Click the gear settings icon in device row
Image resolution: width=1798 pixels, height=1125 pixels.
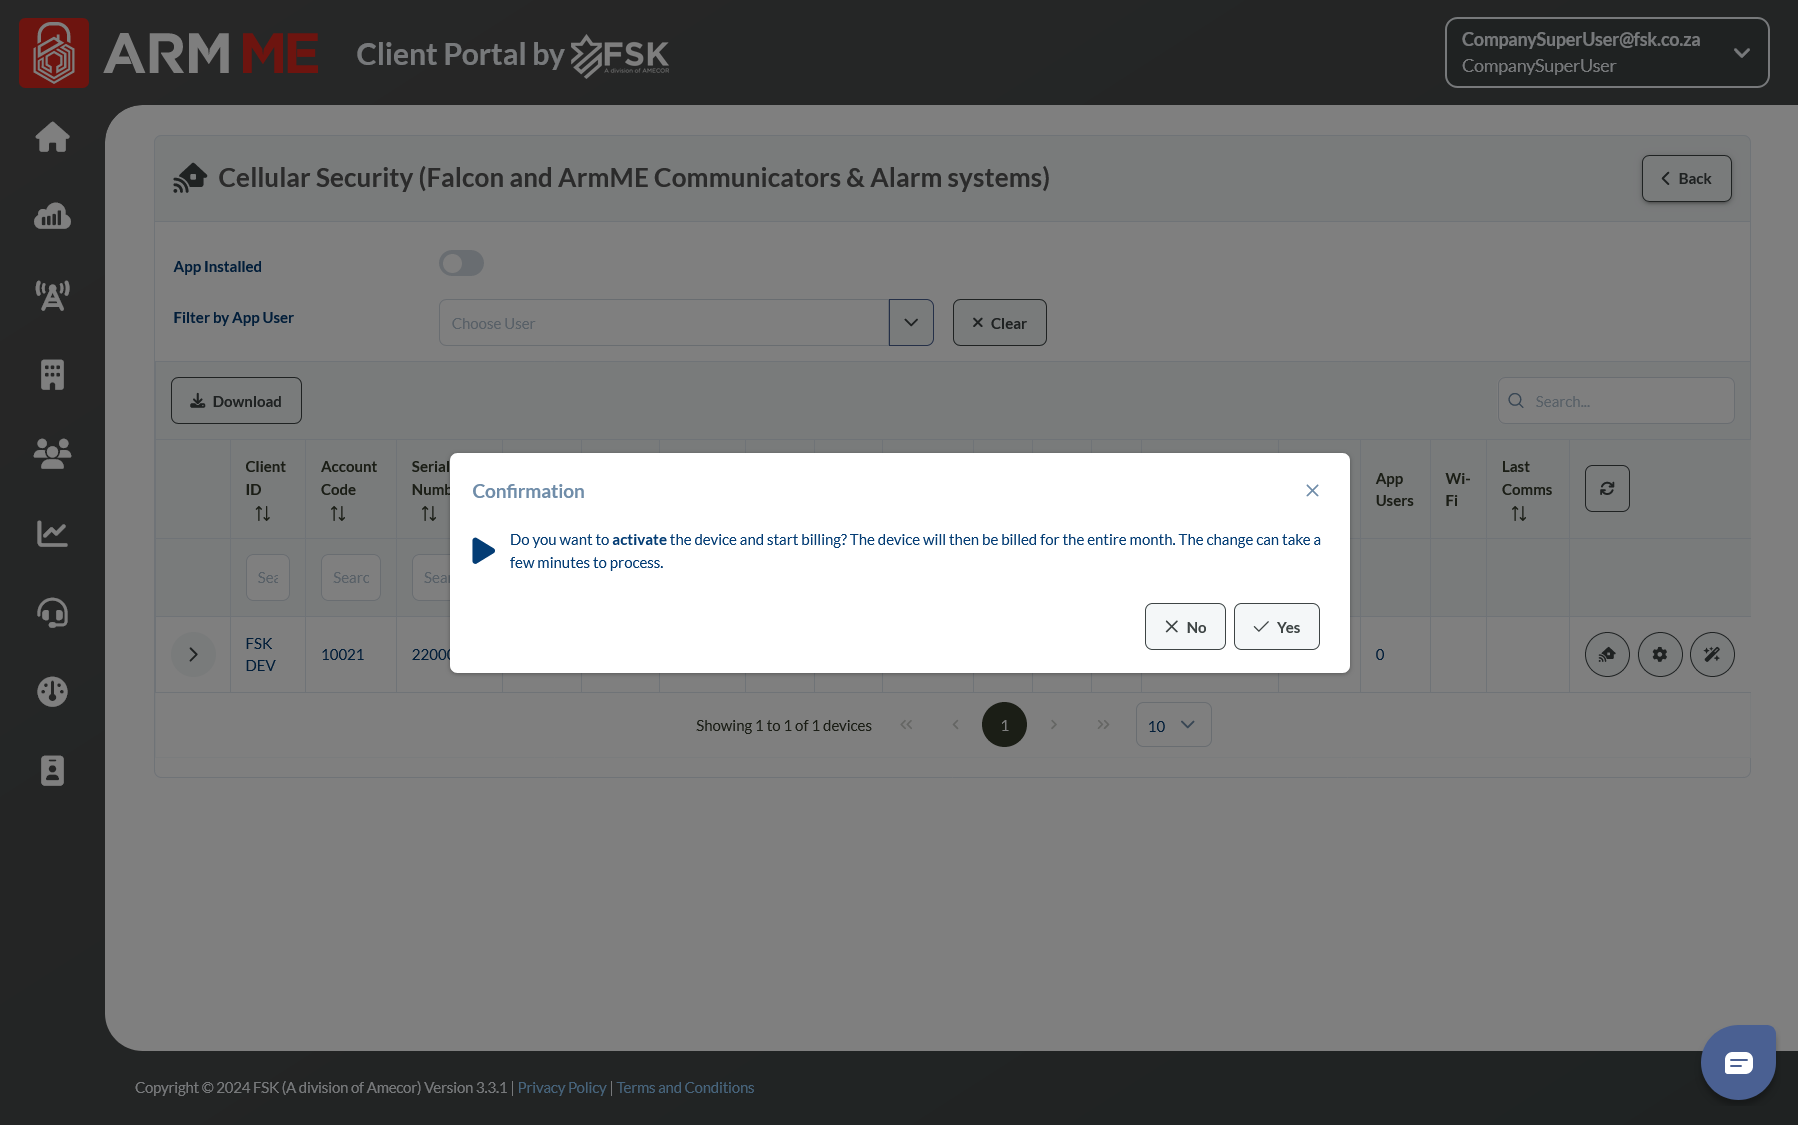(1660, 655)
